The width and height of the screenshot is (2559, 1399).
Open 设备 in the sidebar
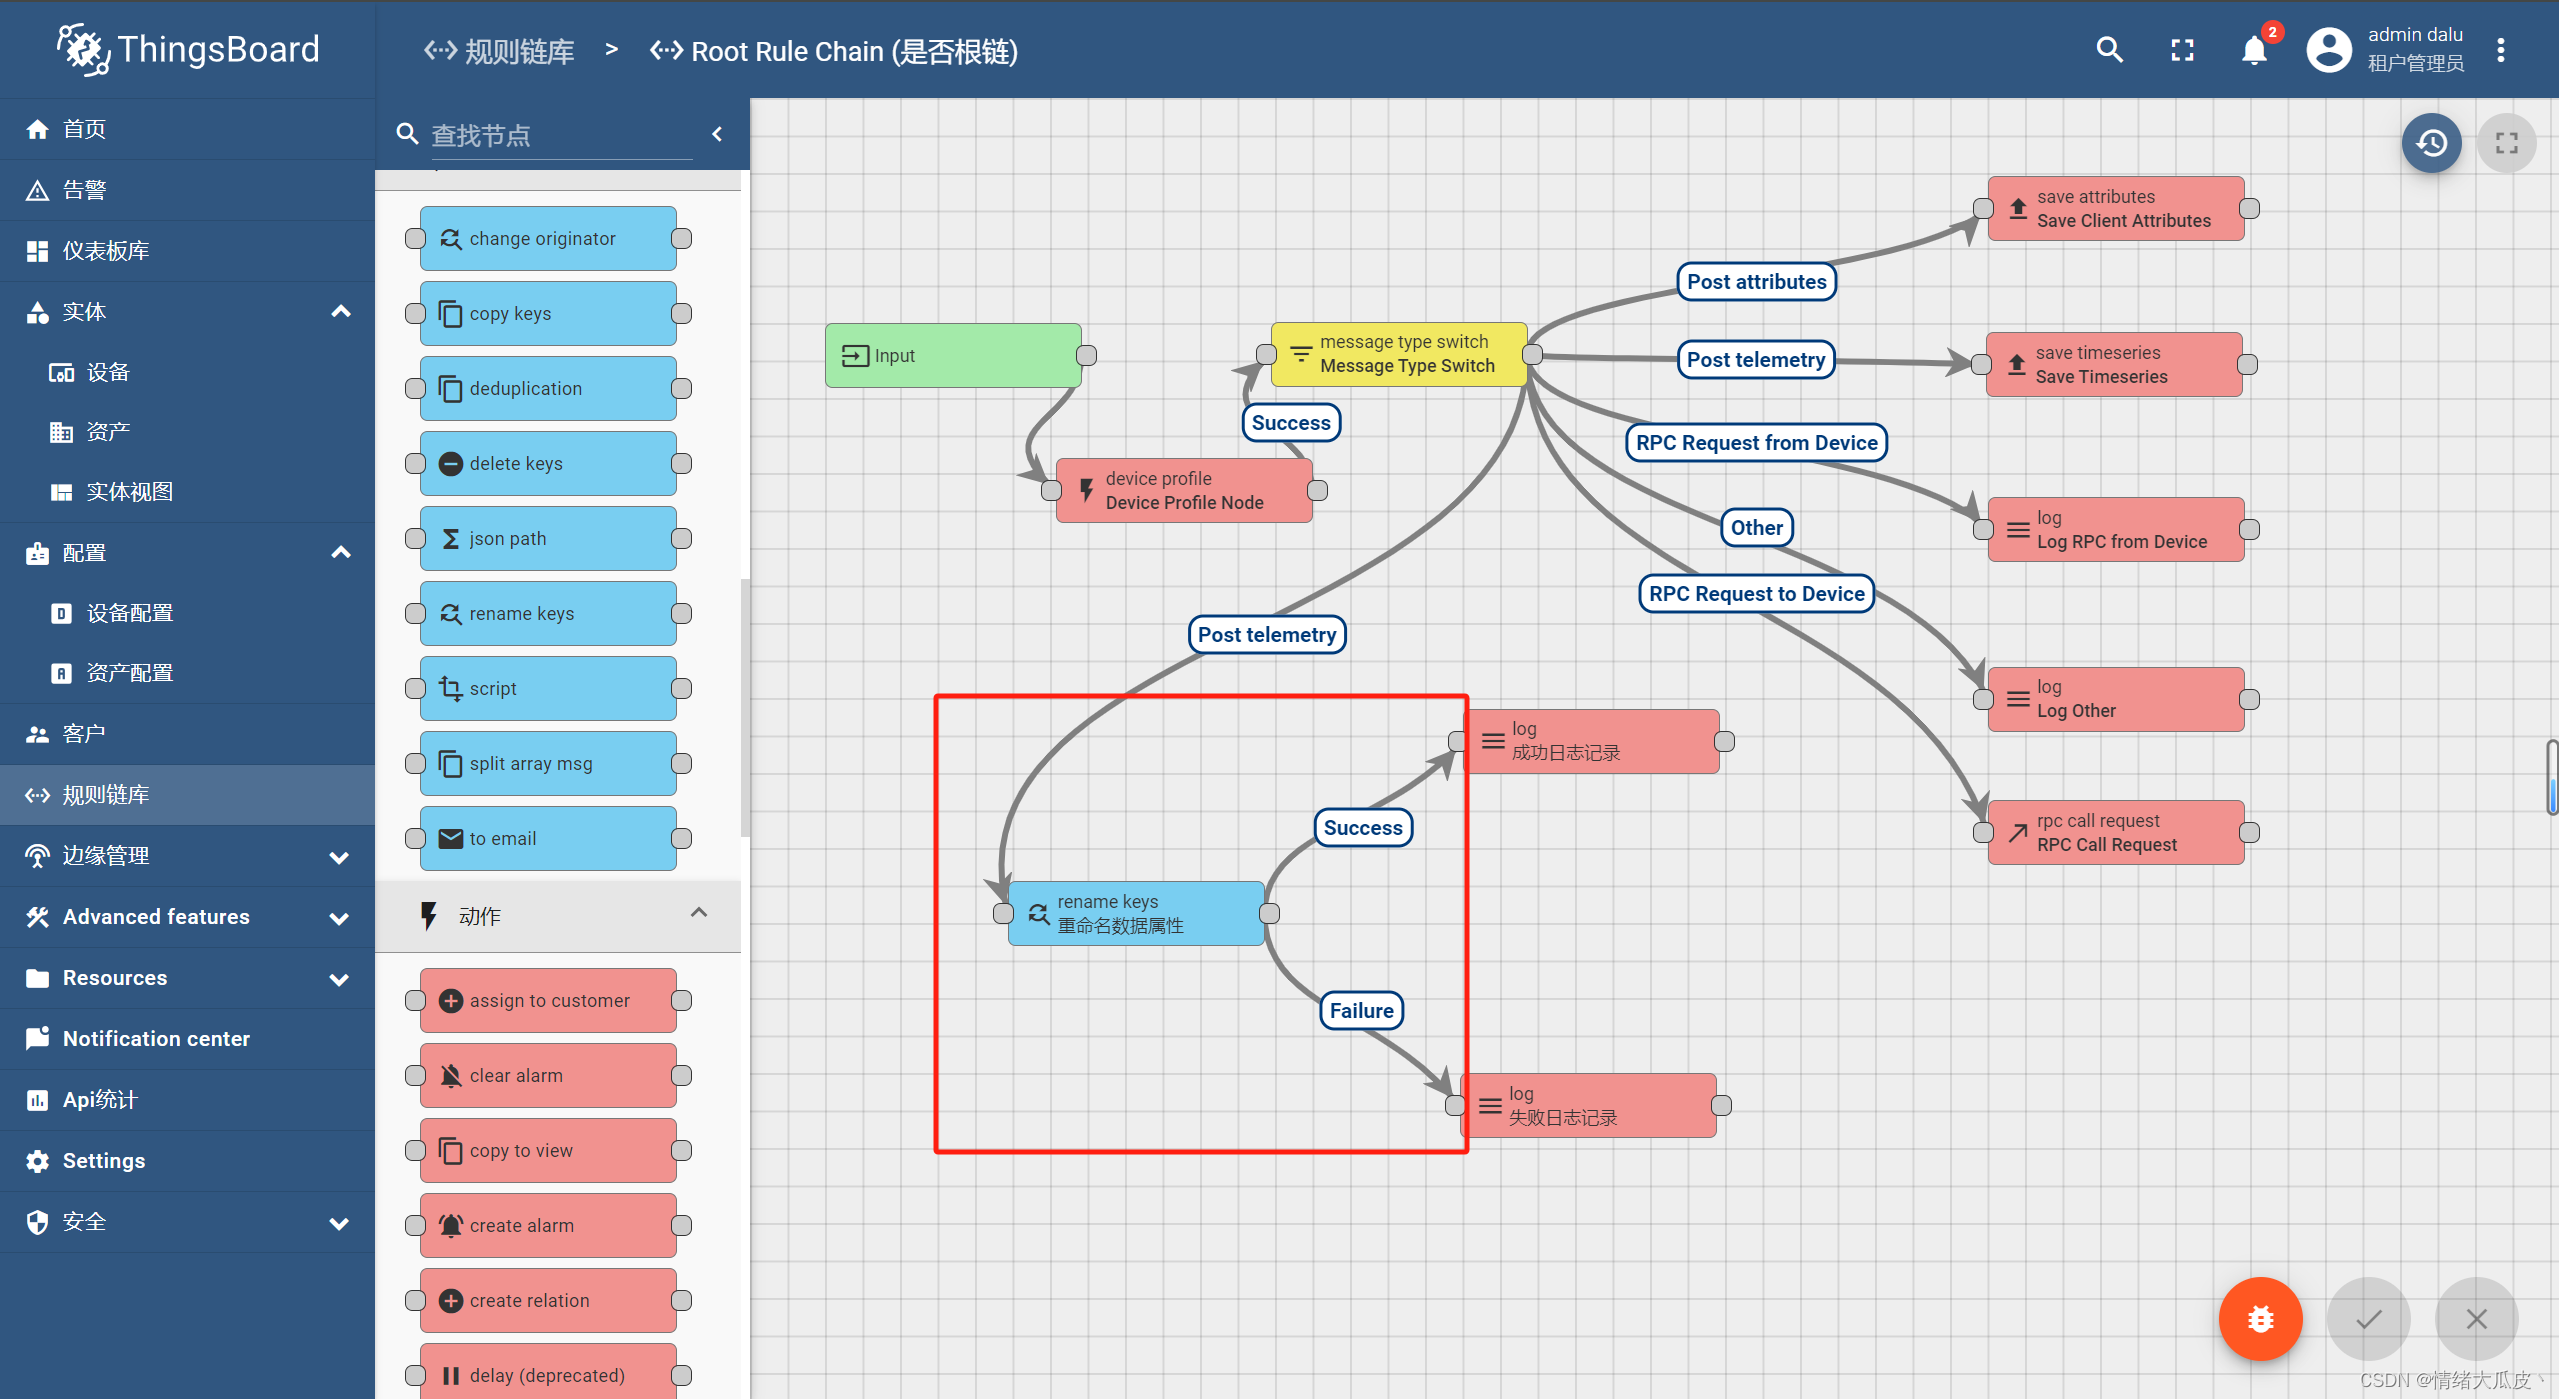point(187,372)
